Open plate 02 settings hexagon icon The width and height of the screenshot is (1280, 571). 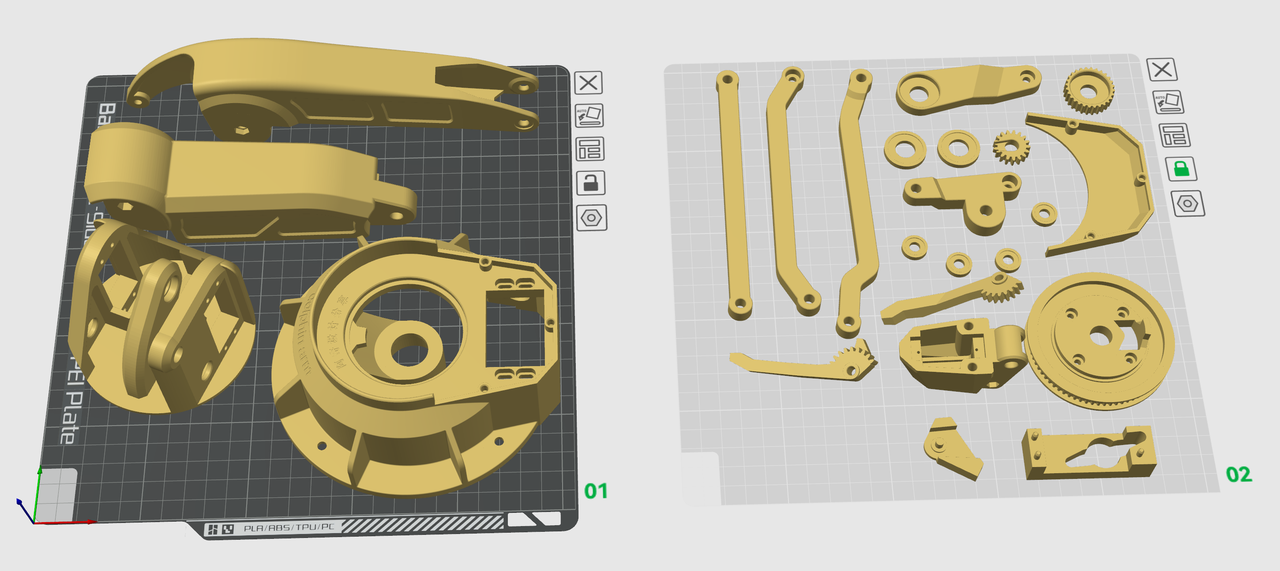[x=1187, y=203]
